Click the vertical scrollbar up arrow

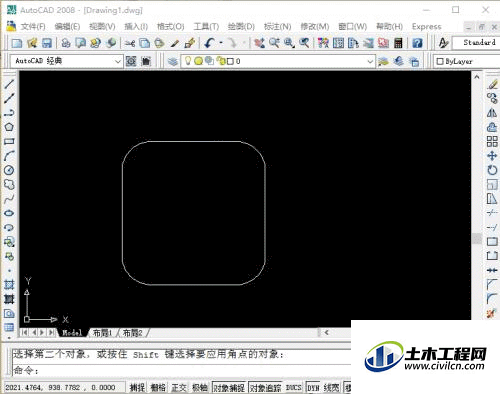tap(477, 77)
